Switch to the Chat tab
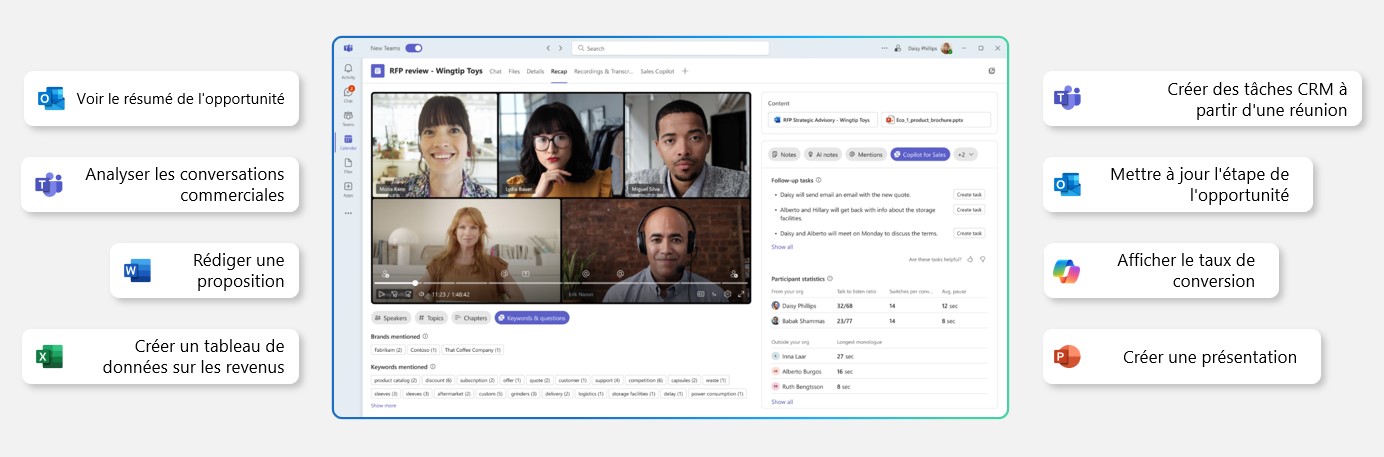 click(x=495, y=71)
